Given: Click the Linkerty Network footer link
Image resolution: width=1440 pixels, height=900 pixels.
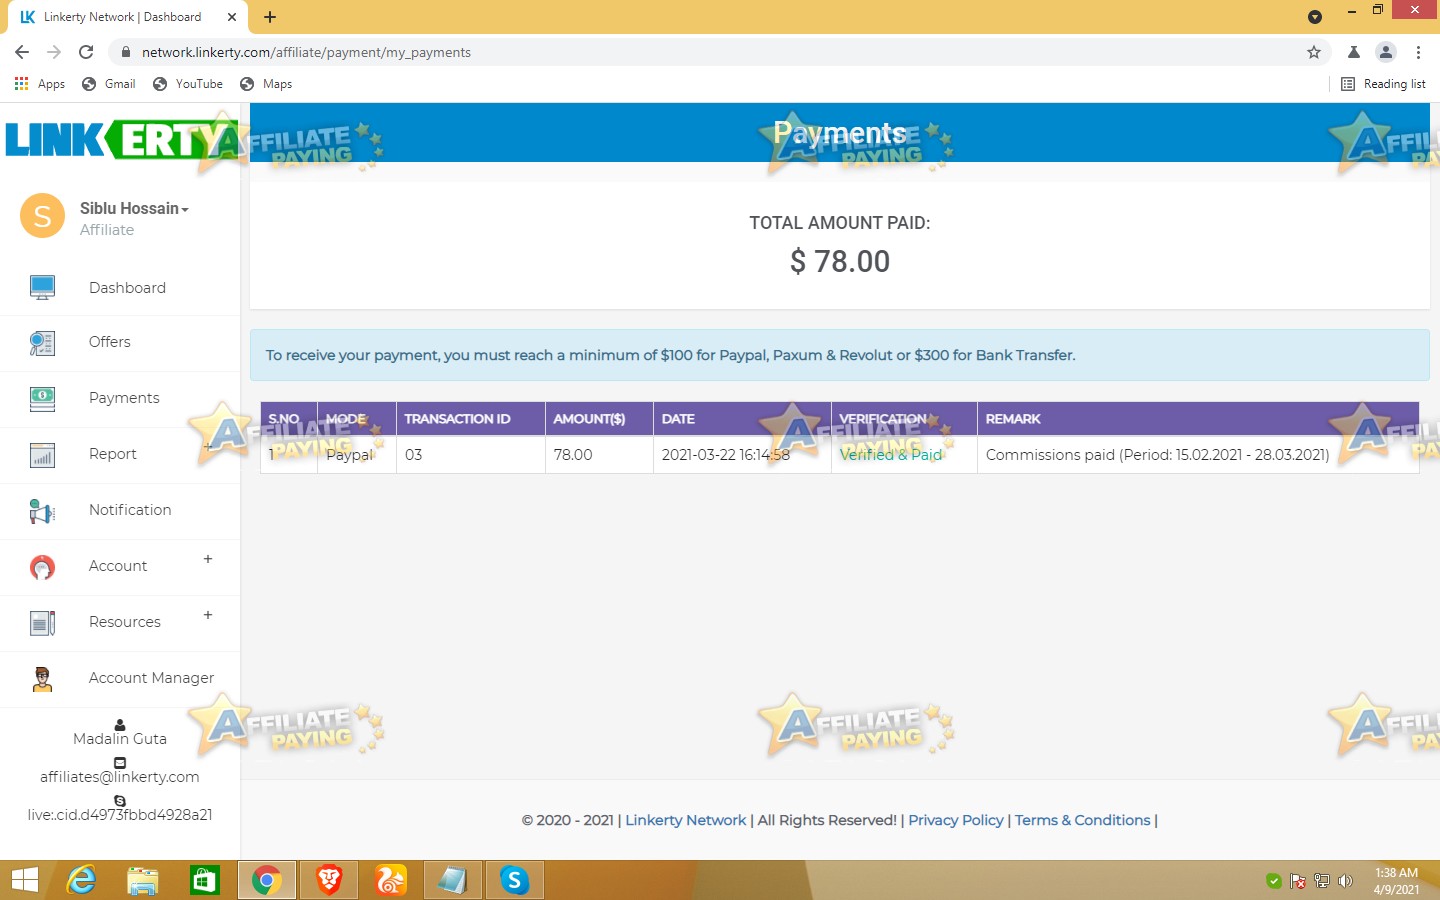Looking at the screenshot, I should (686, 820).
